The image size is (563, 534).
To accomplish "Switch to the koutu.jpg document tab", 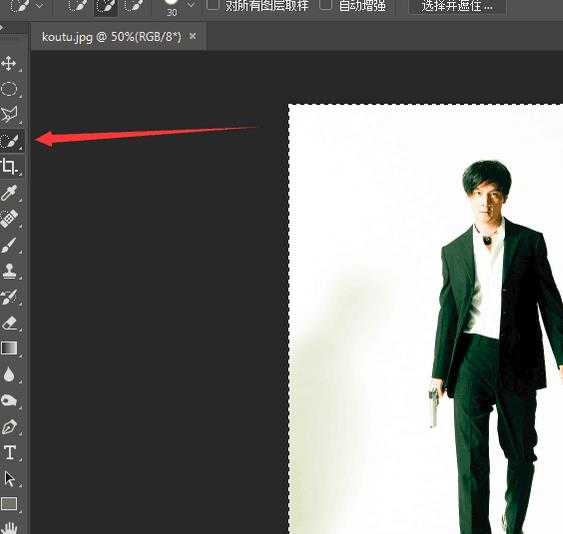I will tap(111, 37).
